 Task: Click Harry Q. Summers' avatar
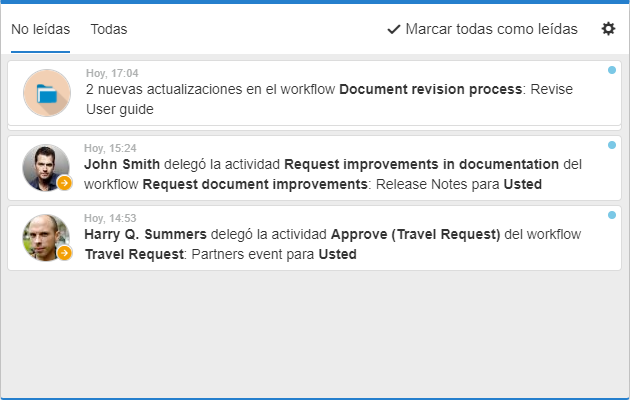(46, 237)
